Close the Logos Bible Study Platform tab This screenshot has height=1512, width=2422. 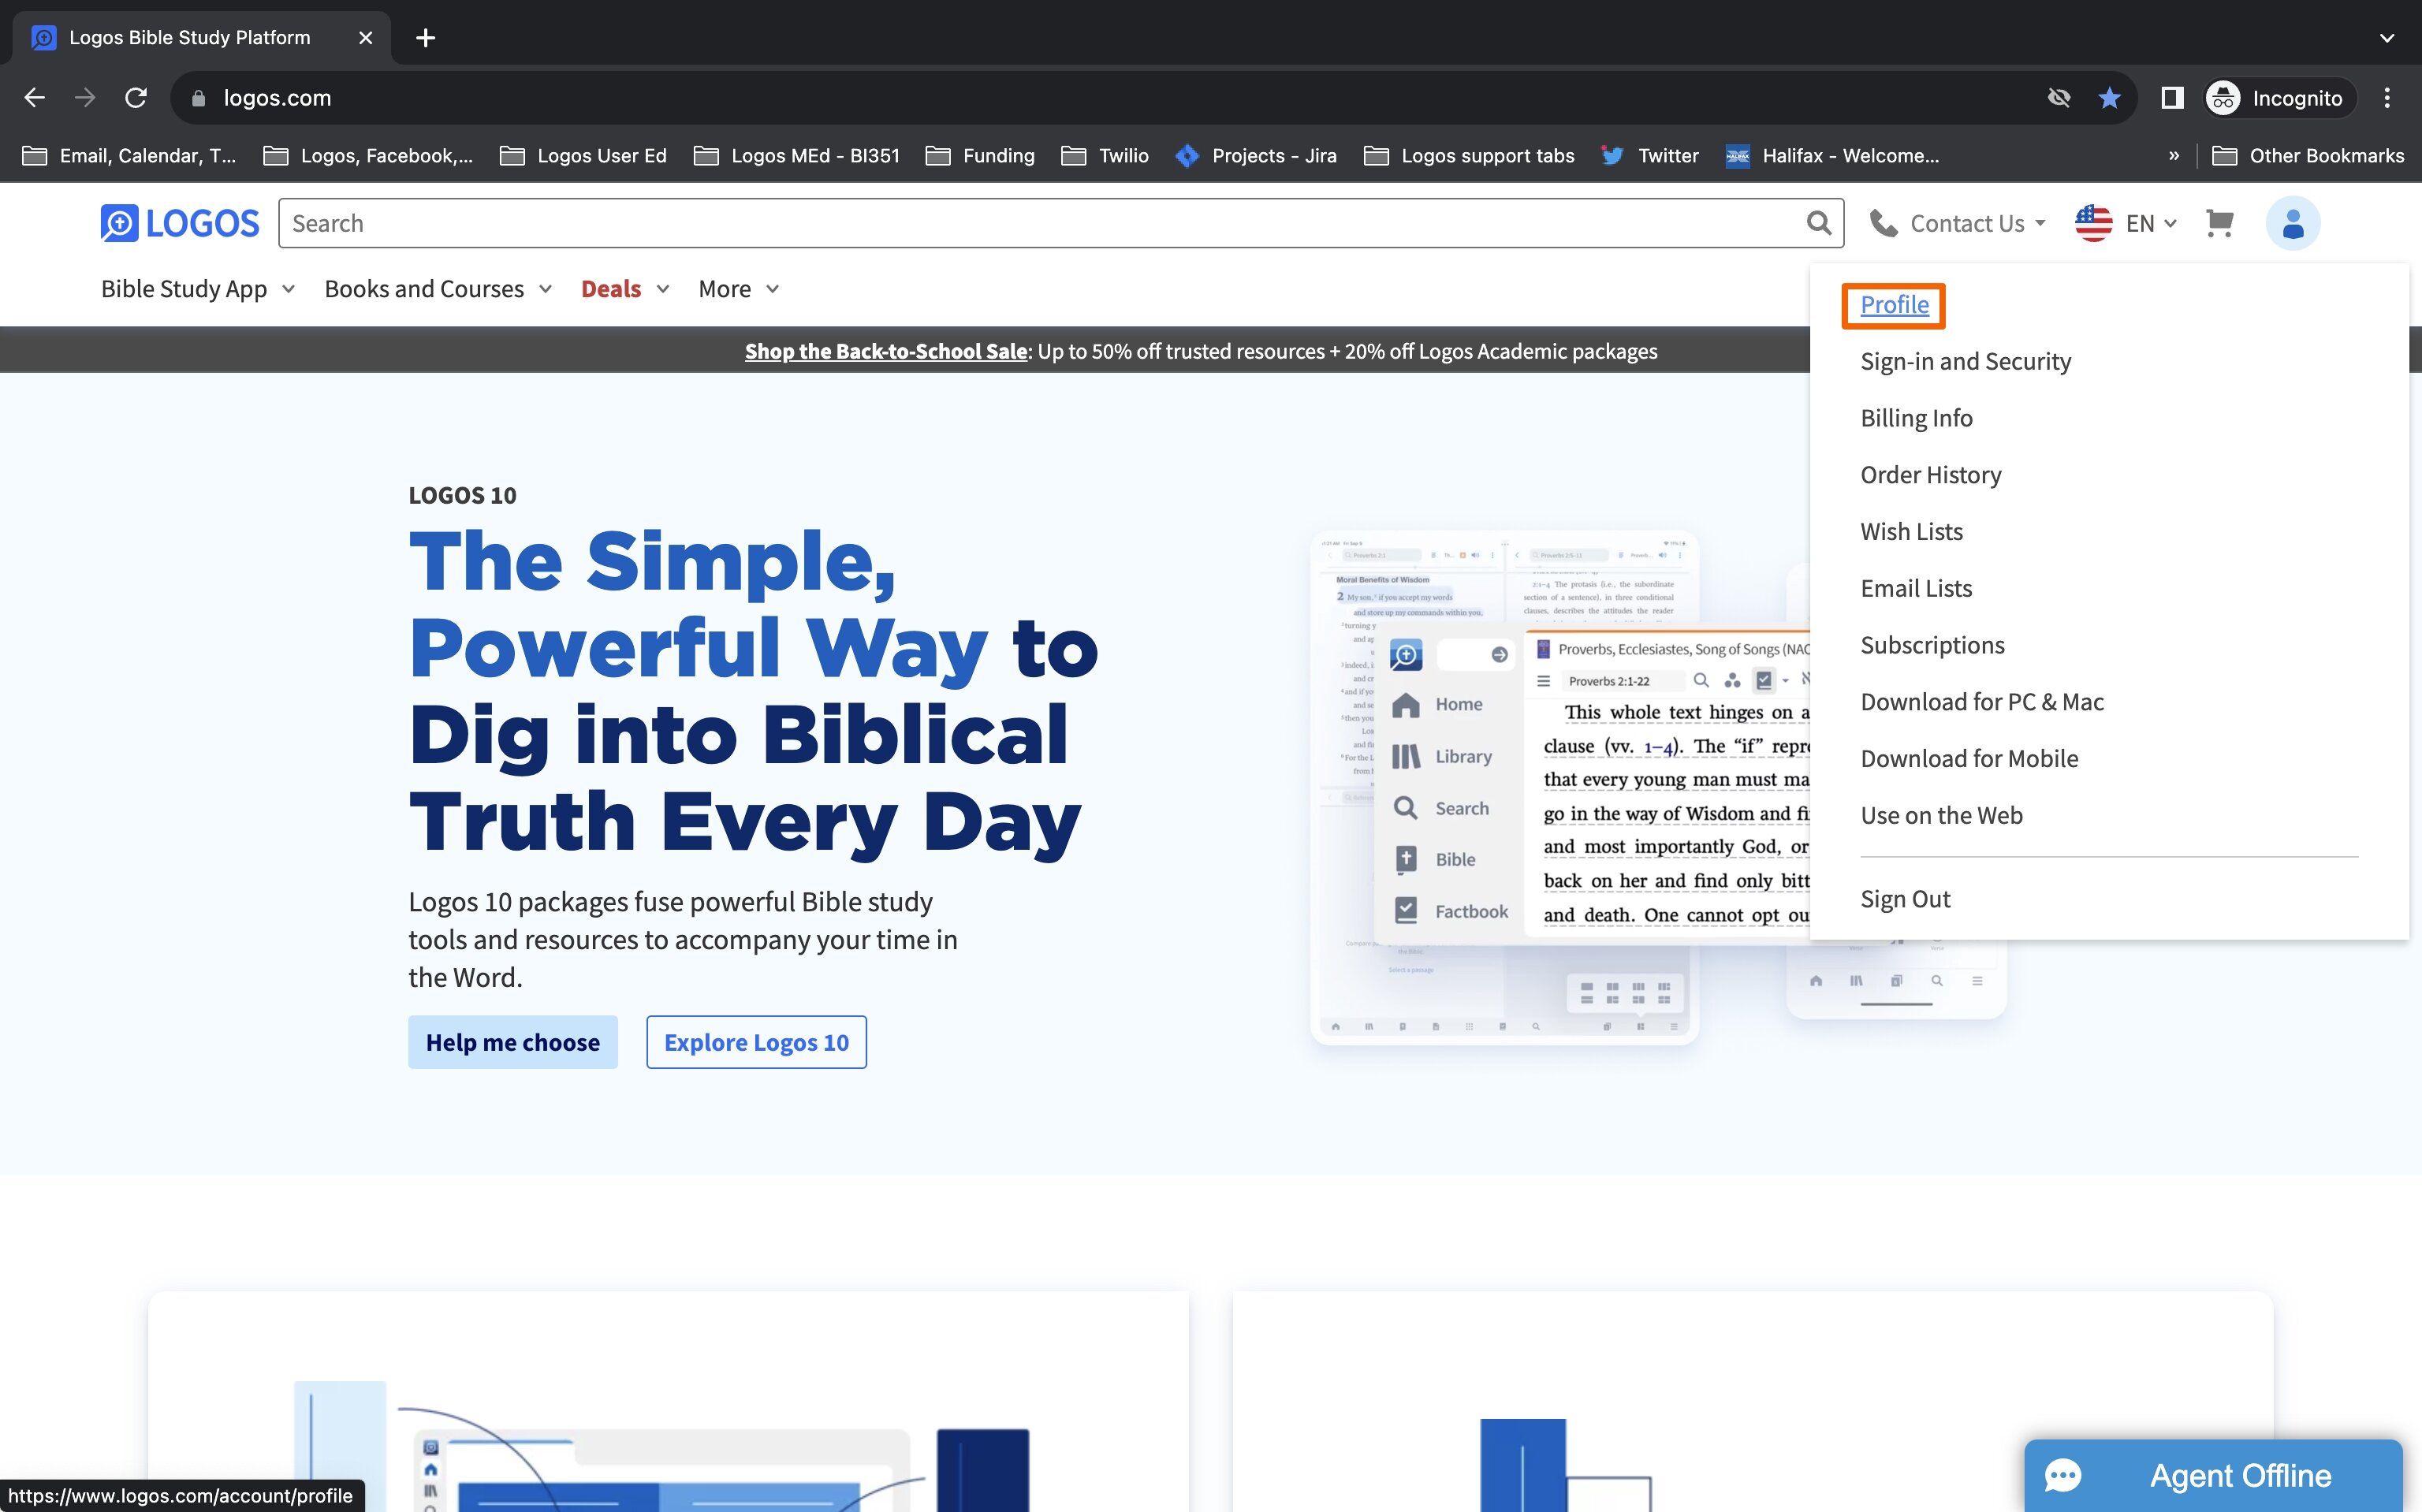365,37
